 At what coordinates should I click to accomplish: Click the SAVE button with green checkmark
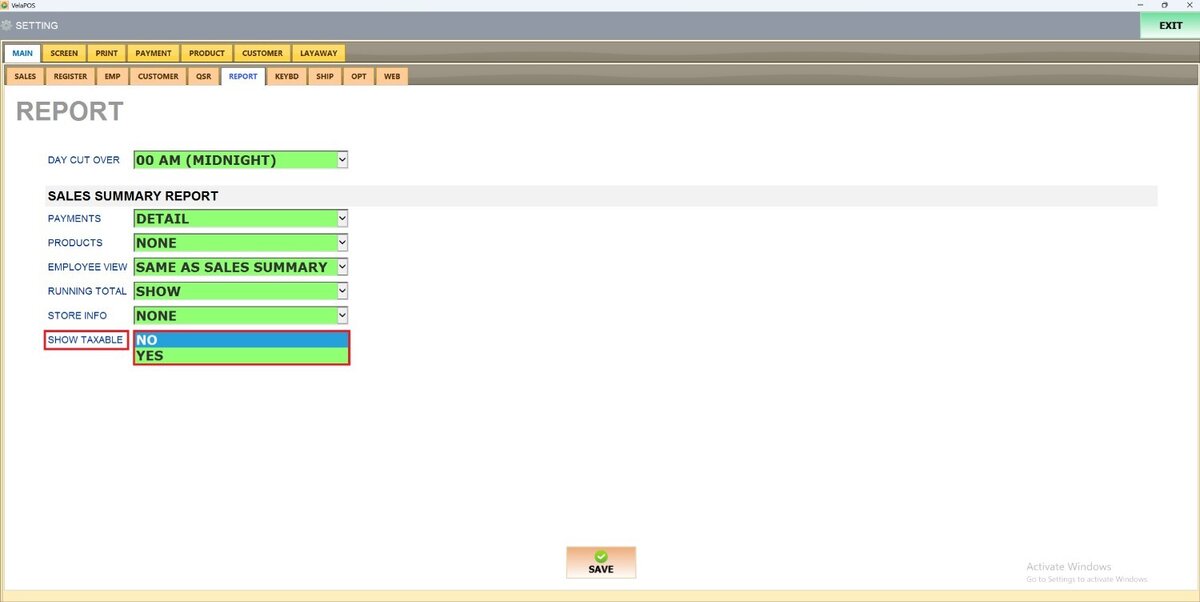point(600,562)
